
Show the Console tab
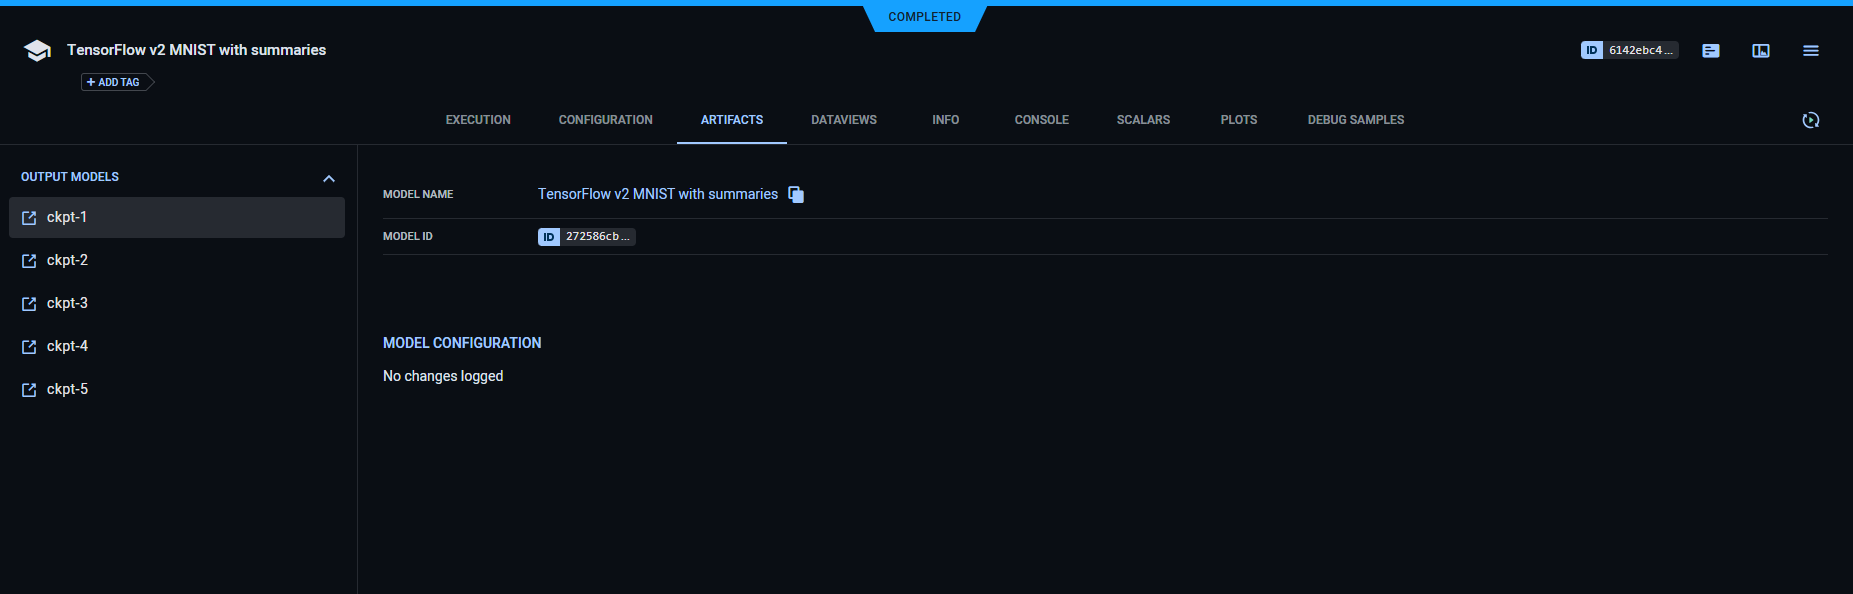[x=1041, y=120]
